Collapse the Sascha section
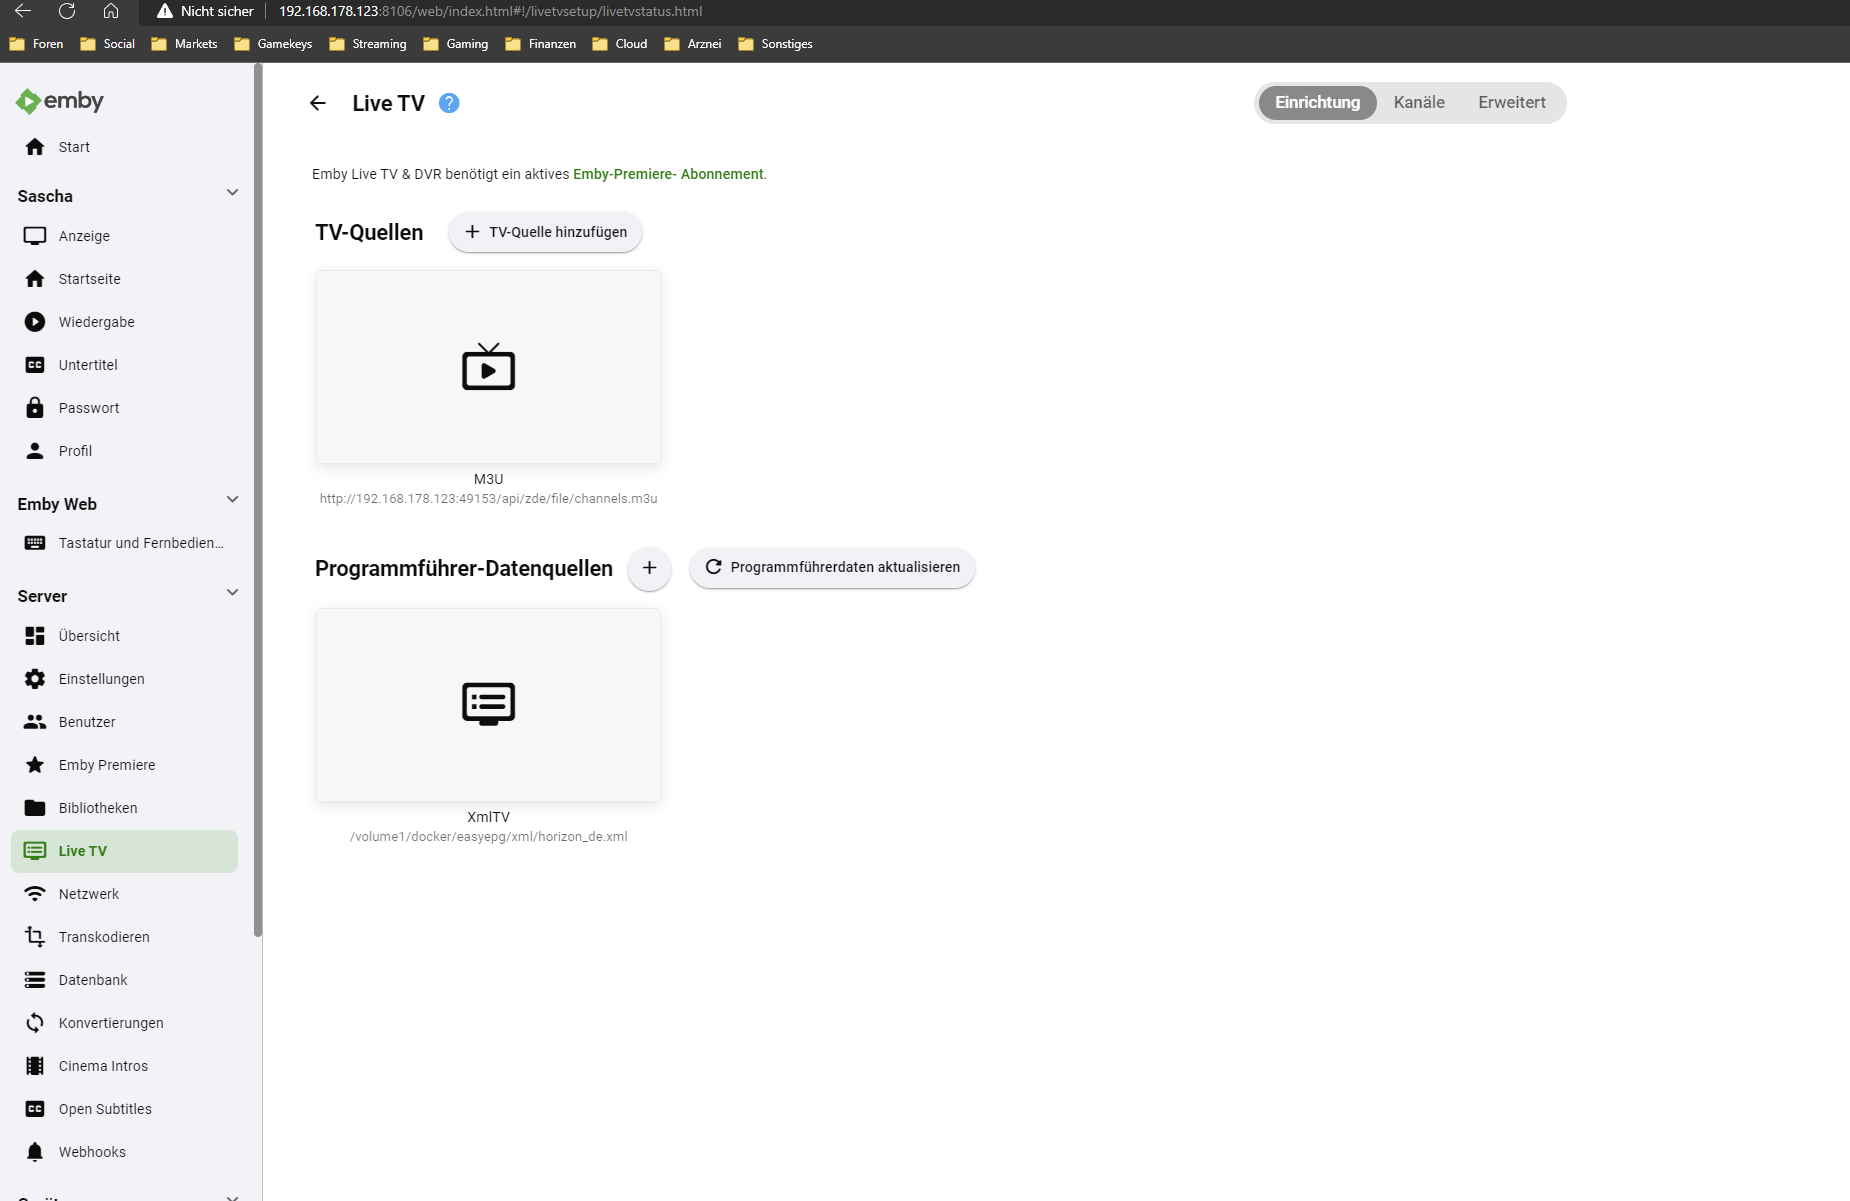Screen dimensions: 1850x1201 (x=232, y=193)
